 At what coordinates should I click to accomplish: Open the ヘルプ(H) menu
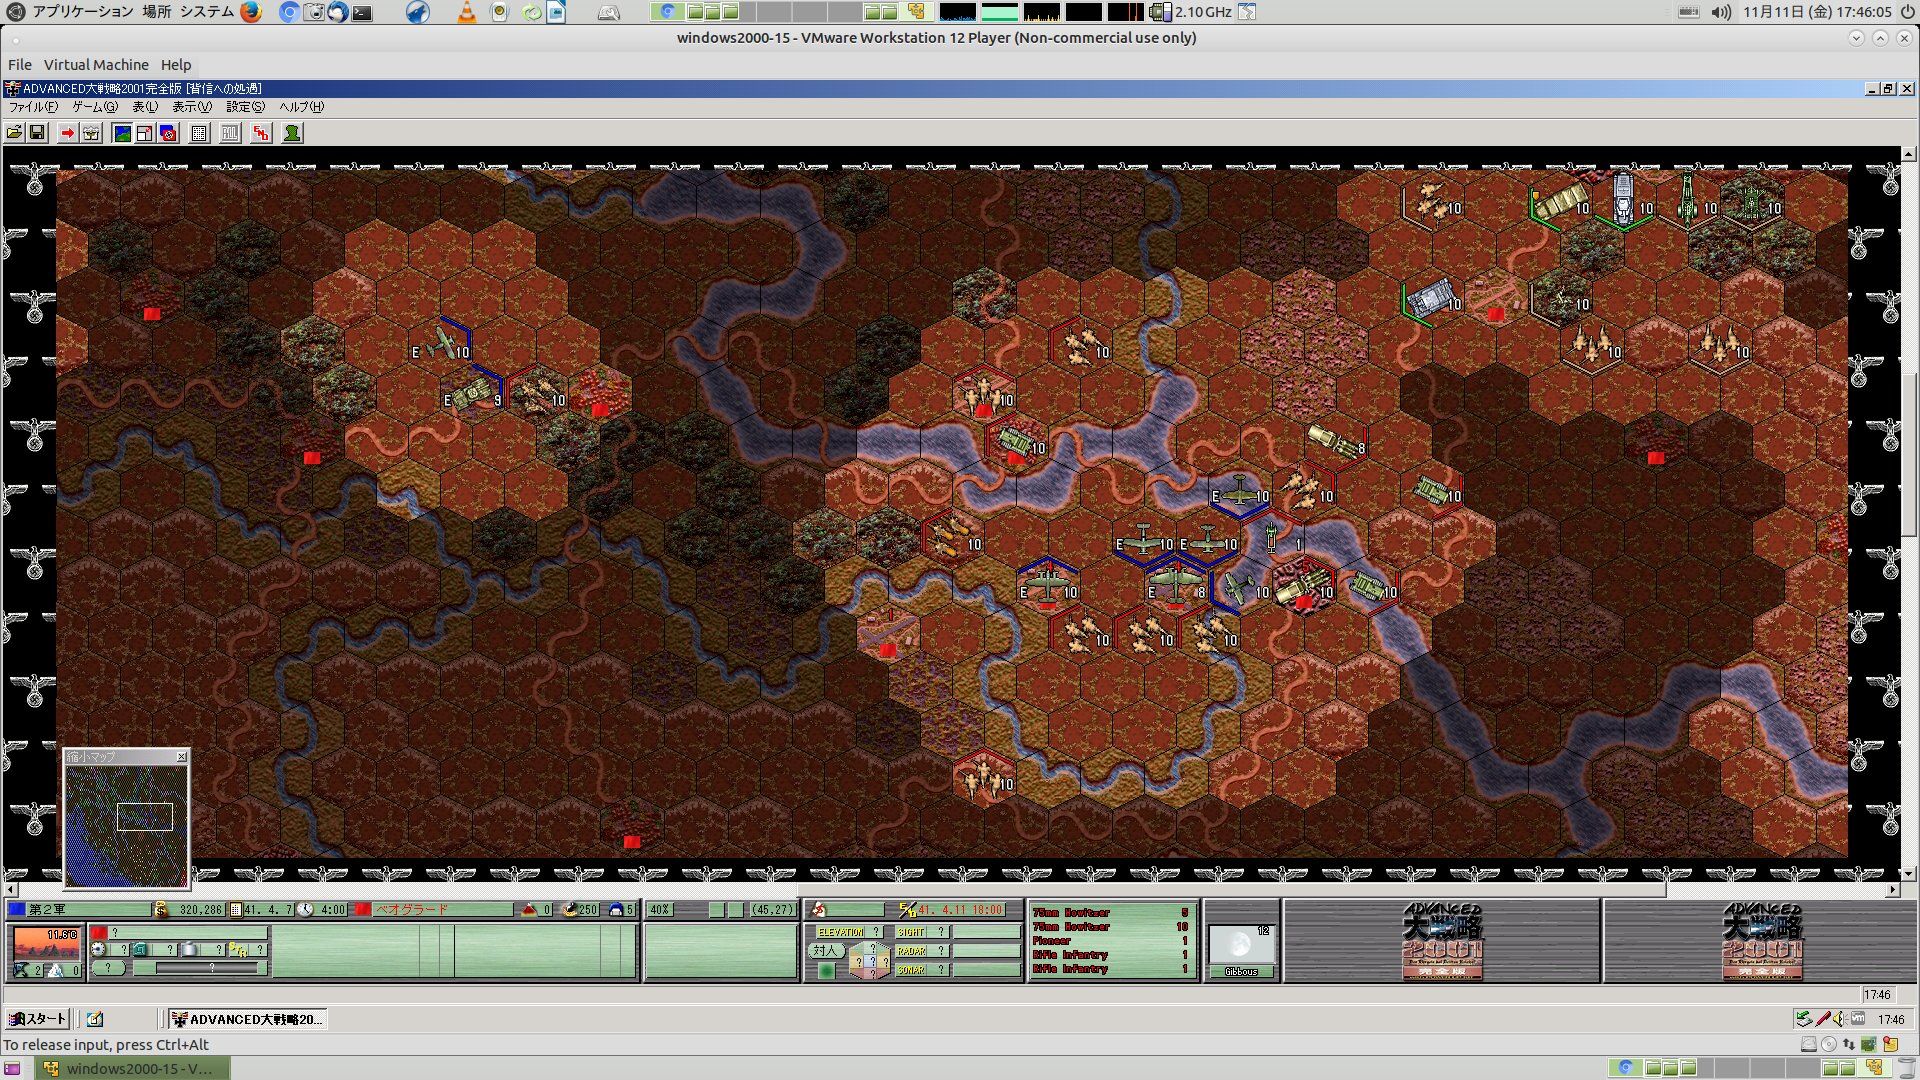coord(301,107)
